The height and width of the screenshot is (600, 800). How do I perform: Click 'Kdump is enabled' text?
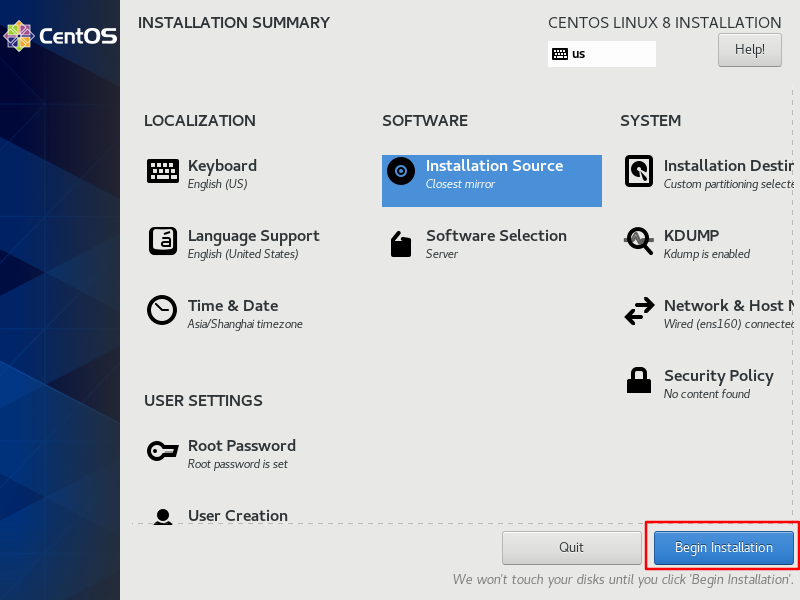pos(707,254)
